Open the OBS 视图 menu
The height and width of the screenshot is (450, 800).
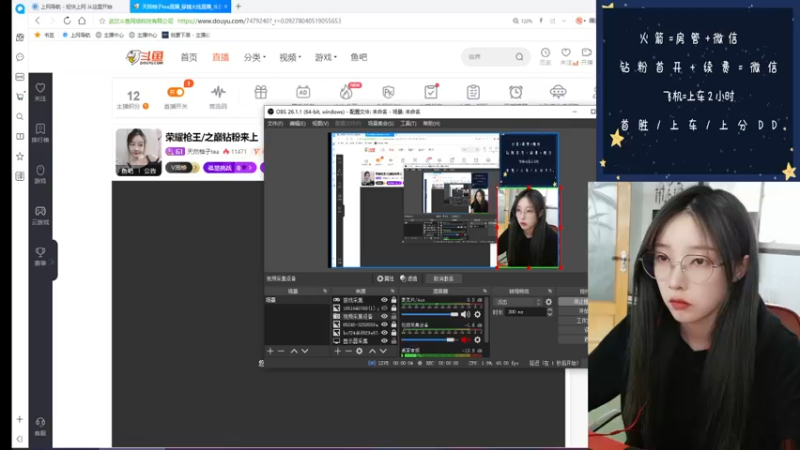(320, 123)
